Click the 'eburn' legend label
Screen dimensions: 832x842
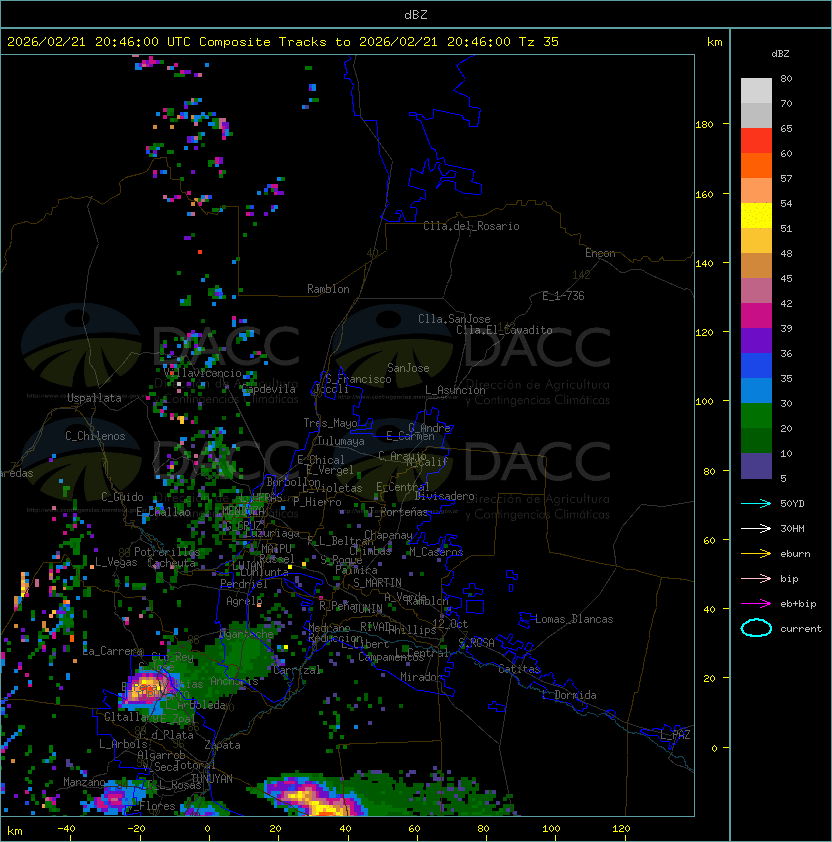click(795, 554)
